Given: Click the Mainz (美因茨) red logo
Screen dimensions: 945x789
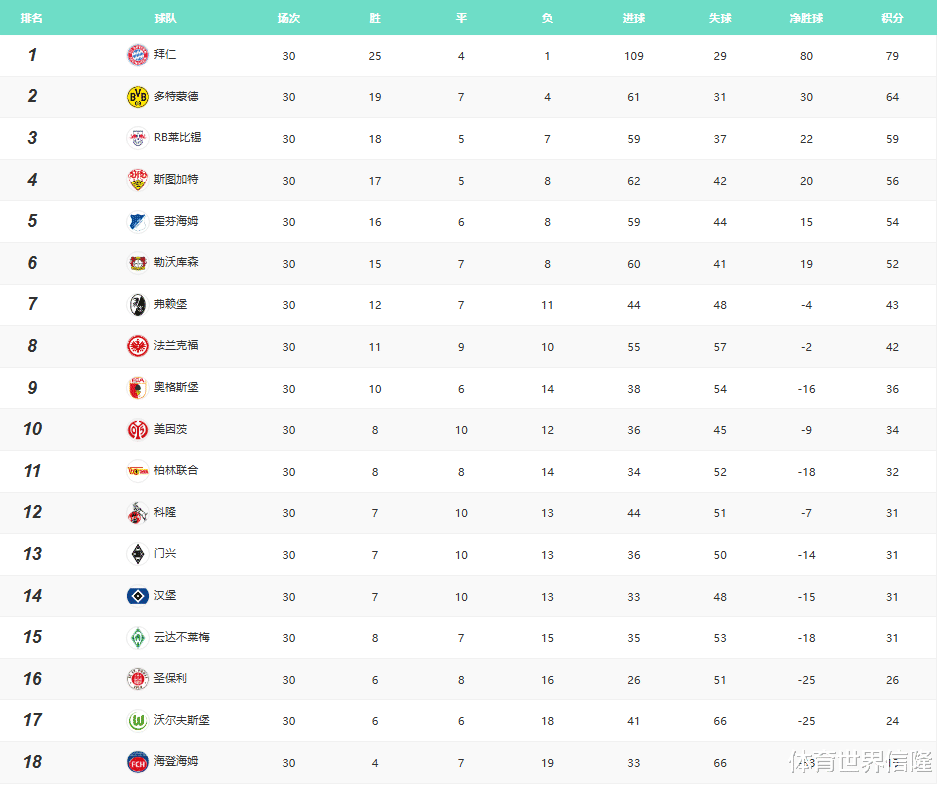Looking at the screenshot, I should pos(137,430).
